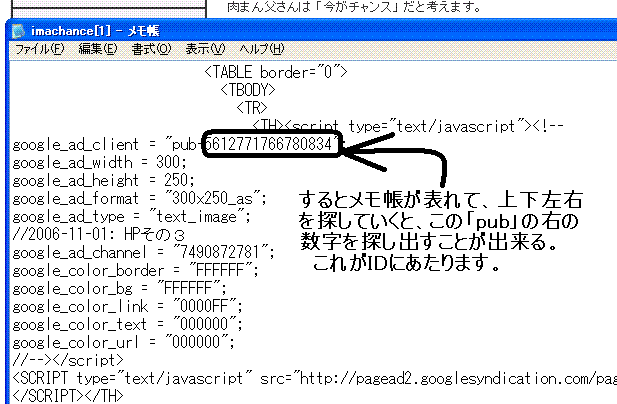Click the pub number 6127717667808834
This screenshot has height=404, width=617.
point(269,144)
